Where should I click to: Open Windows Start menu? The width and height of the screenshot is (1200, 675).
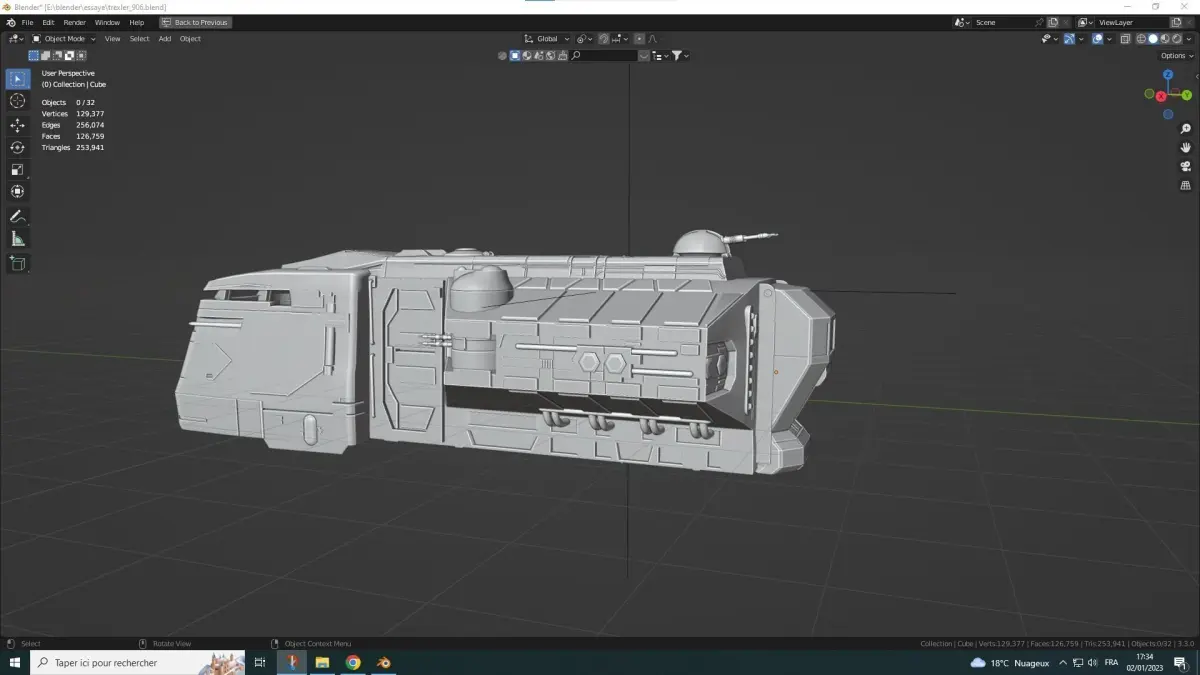(x=15, y=662)
